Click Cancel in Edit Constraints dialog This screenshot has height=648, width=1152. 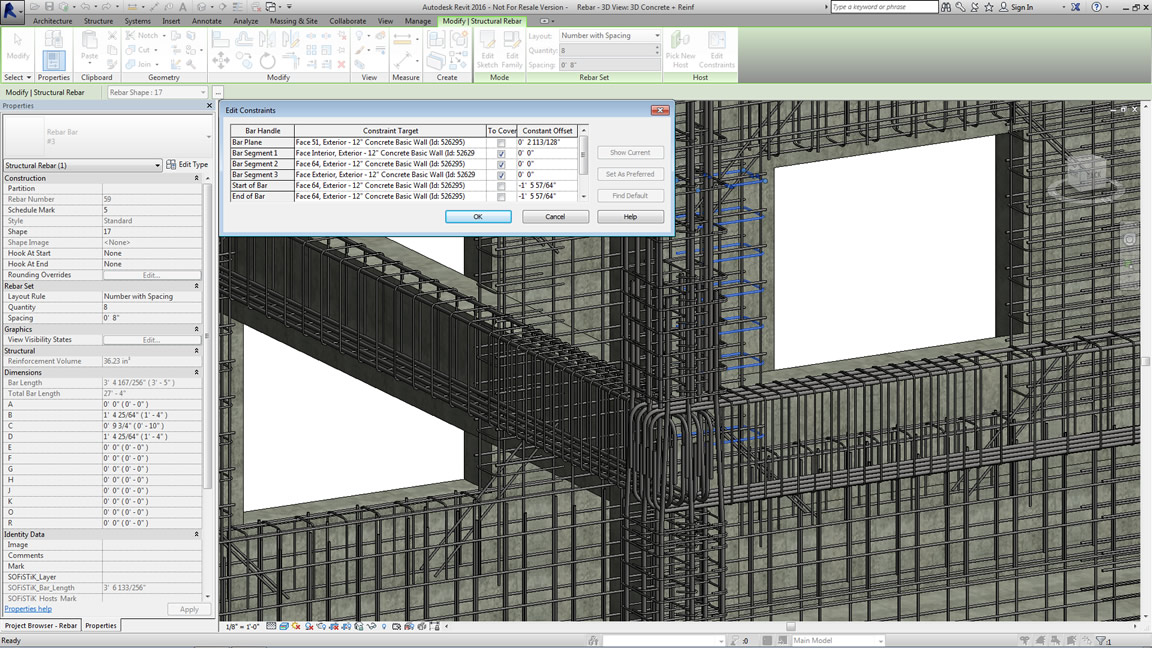(x=555, y=217)
